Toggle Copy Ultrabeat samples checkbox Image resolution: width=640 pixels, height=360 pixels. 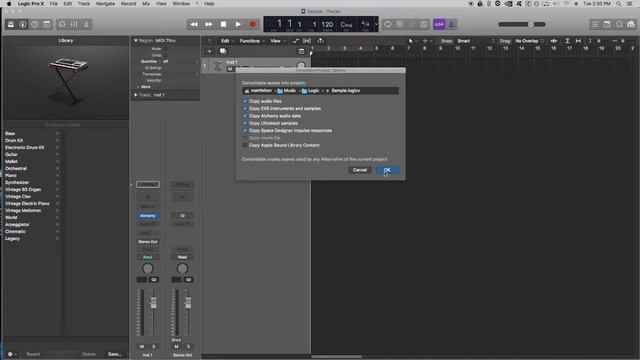pos(245,123)
